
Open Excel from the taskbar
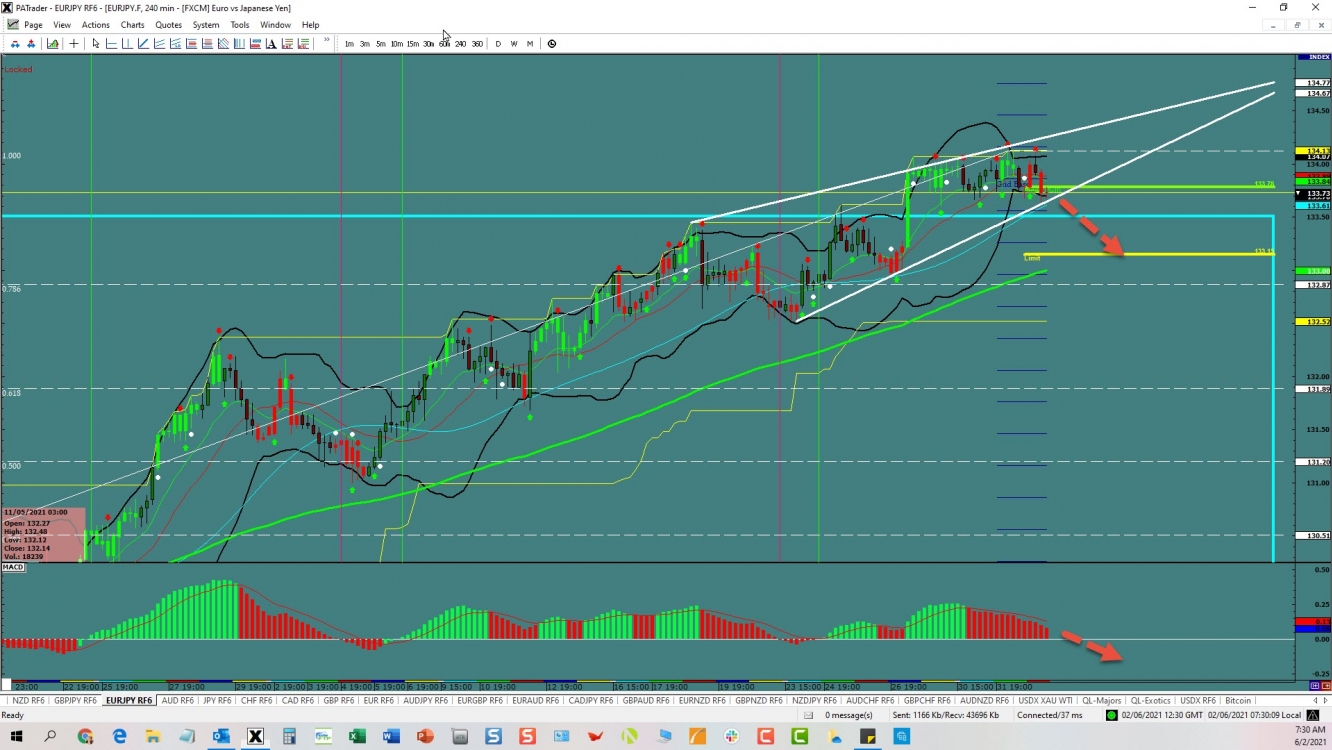357,737
